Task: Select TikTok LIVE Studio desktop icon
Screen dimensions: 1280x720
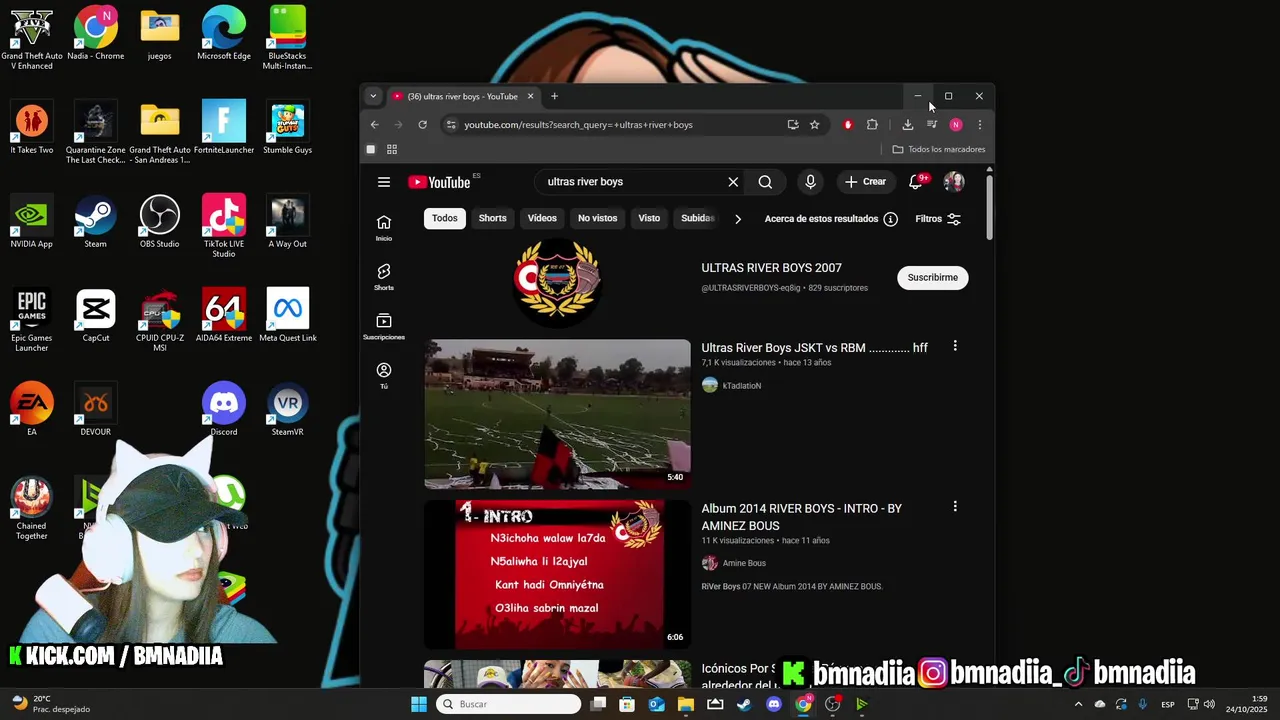Action: (224, 227)
